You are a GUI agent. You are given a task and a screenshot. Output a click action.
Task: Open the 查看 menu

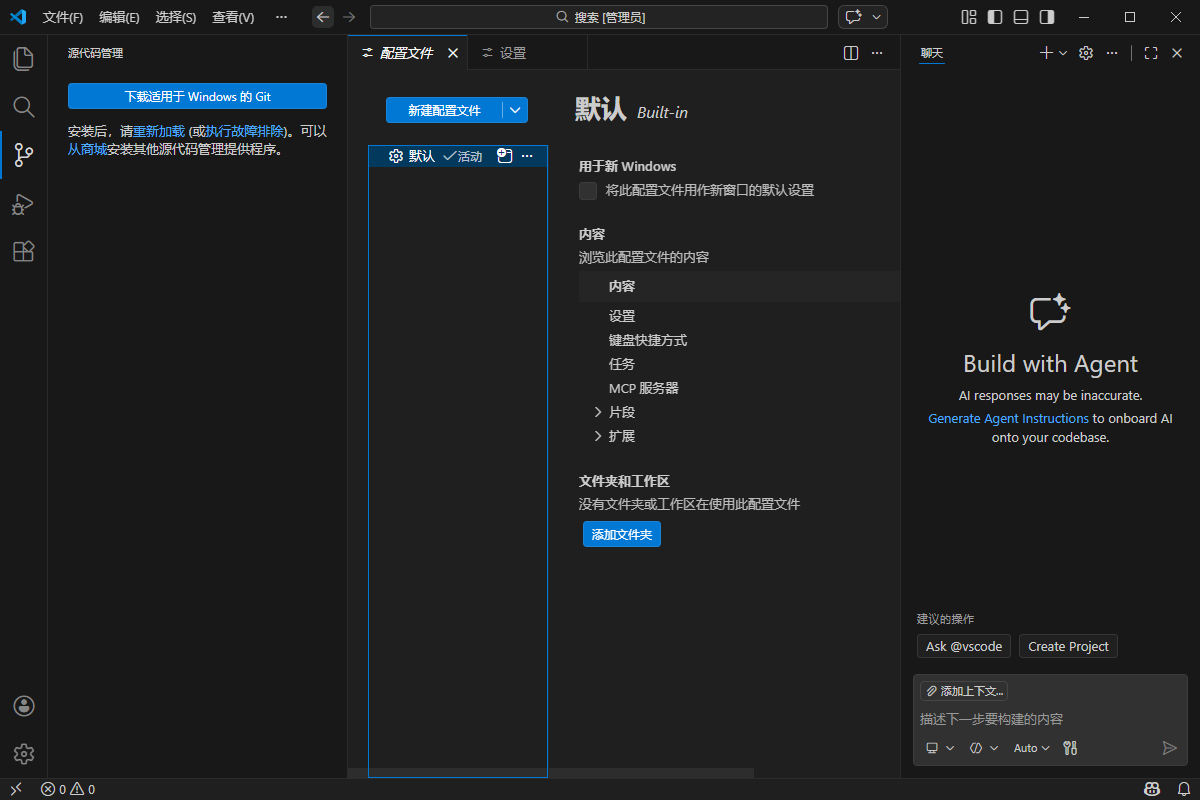tap(232, 17)
